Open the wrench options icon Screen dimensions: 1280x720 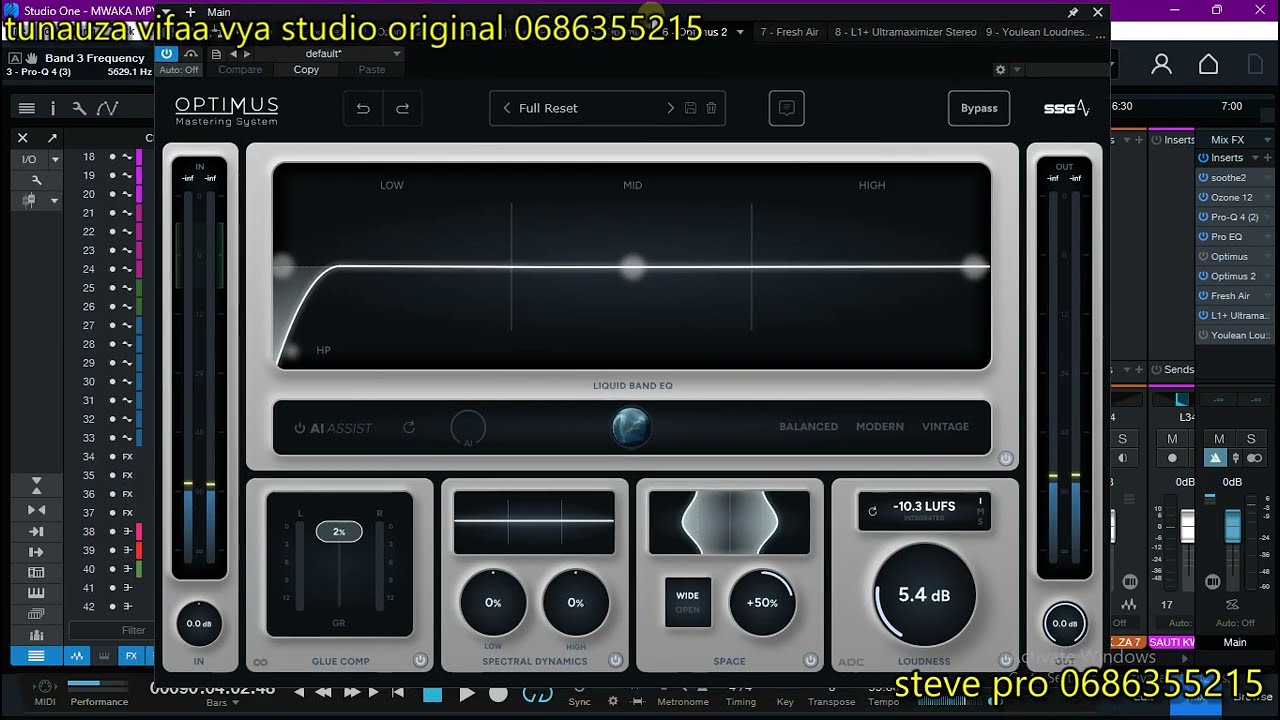tap(79, 108)
